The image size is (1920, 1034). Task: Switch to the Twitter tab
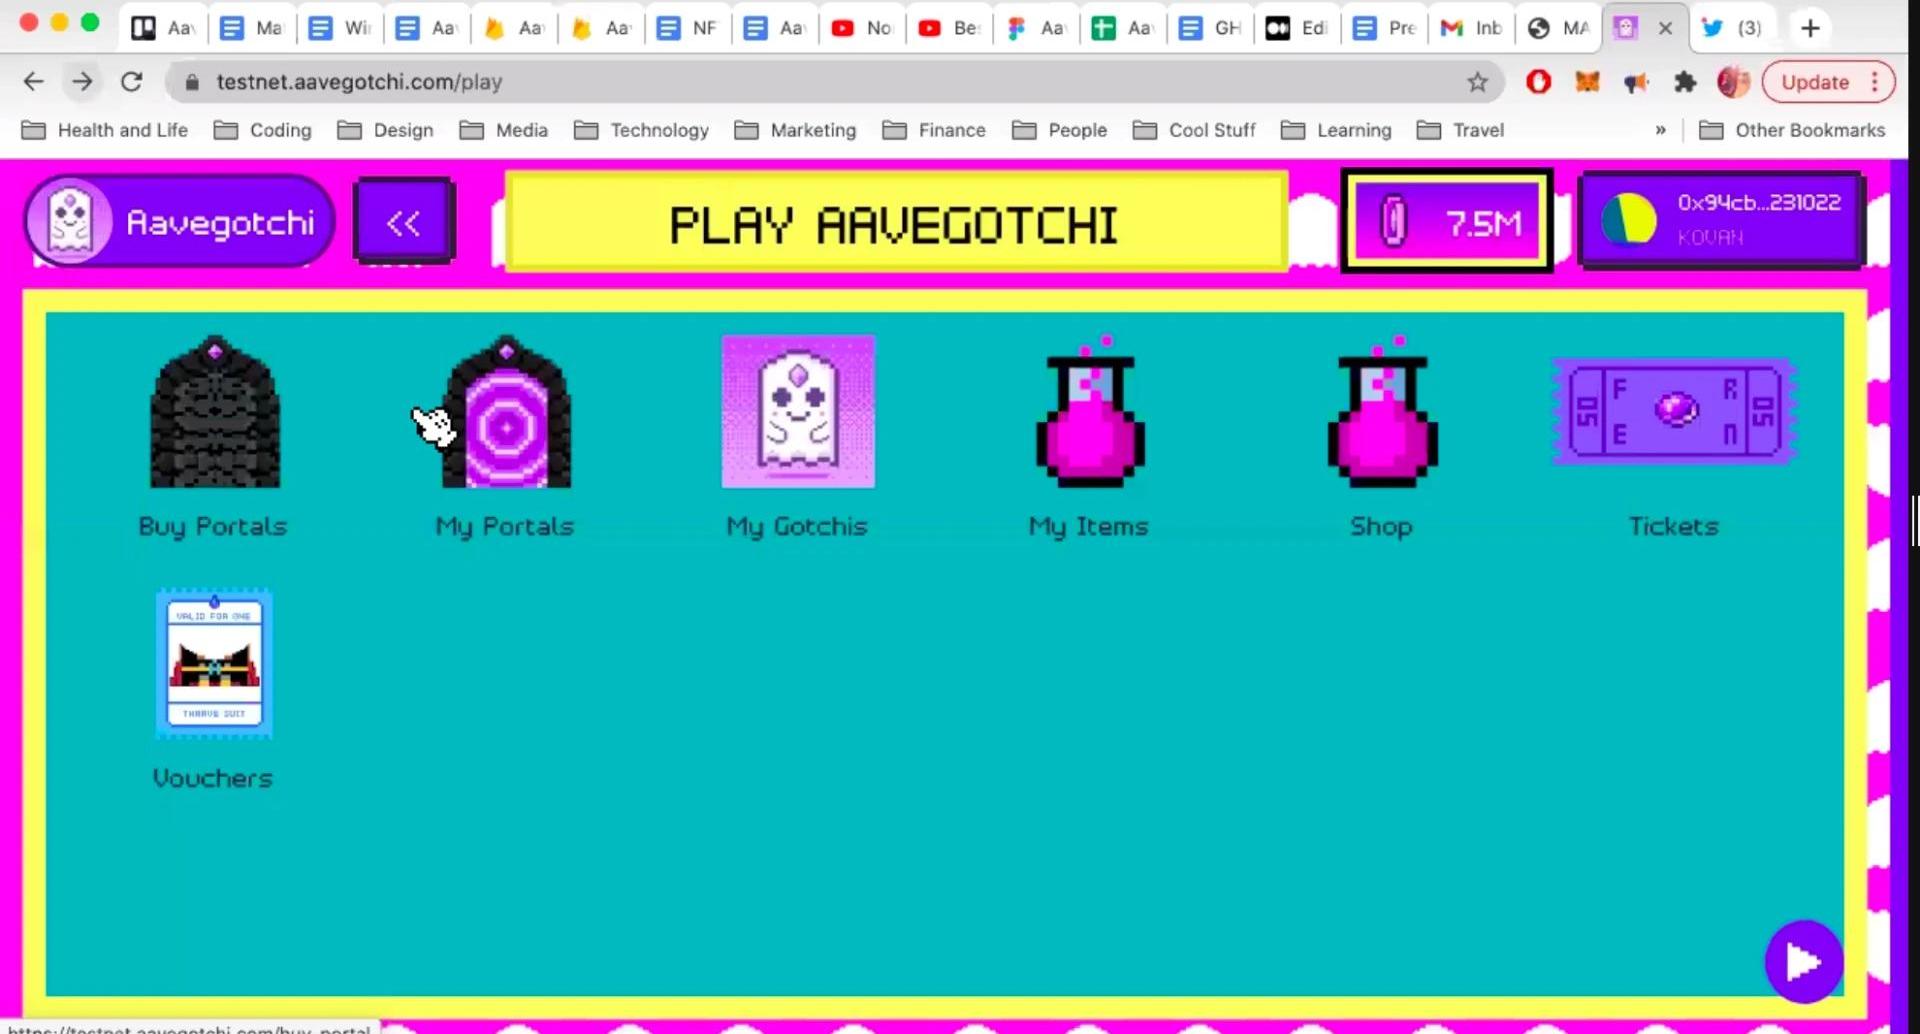coord(1733,28)
